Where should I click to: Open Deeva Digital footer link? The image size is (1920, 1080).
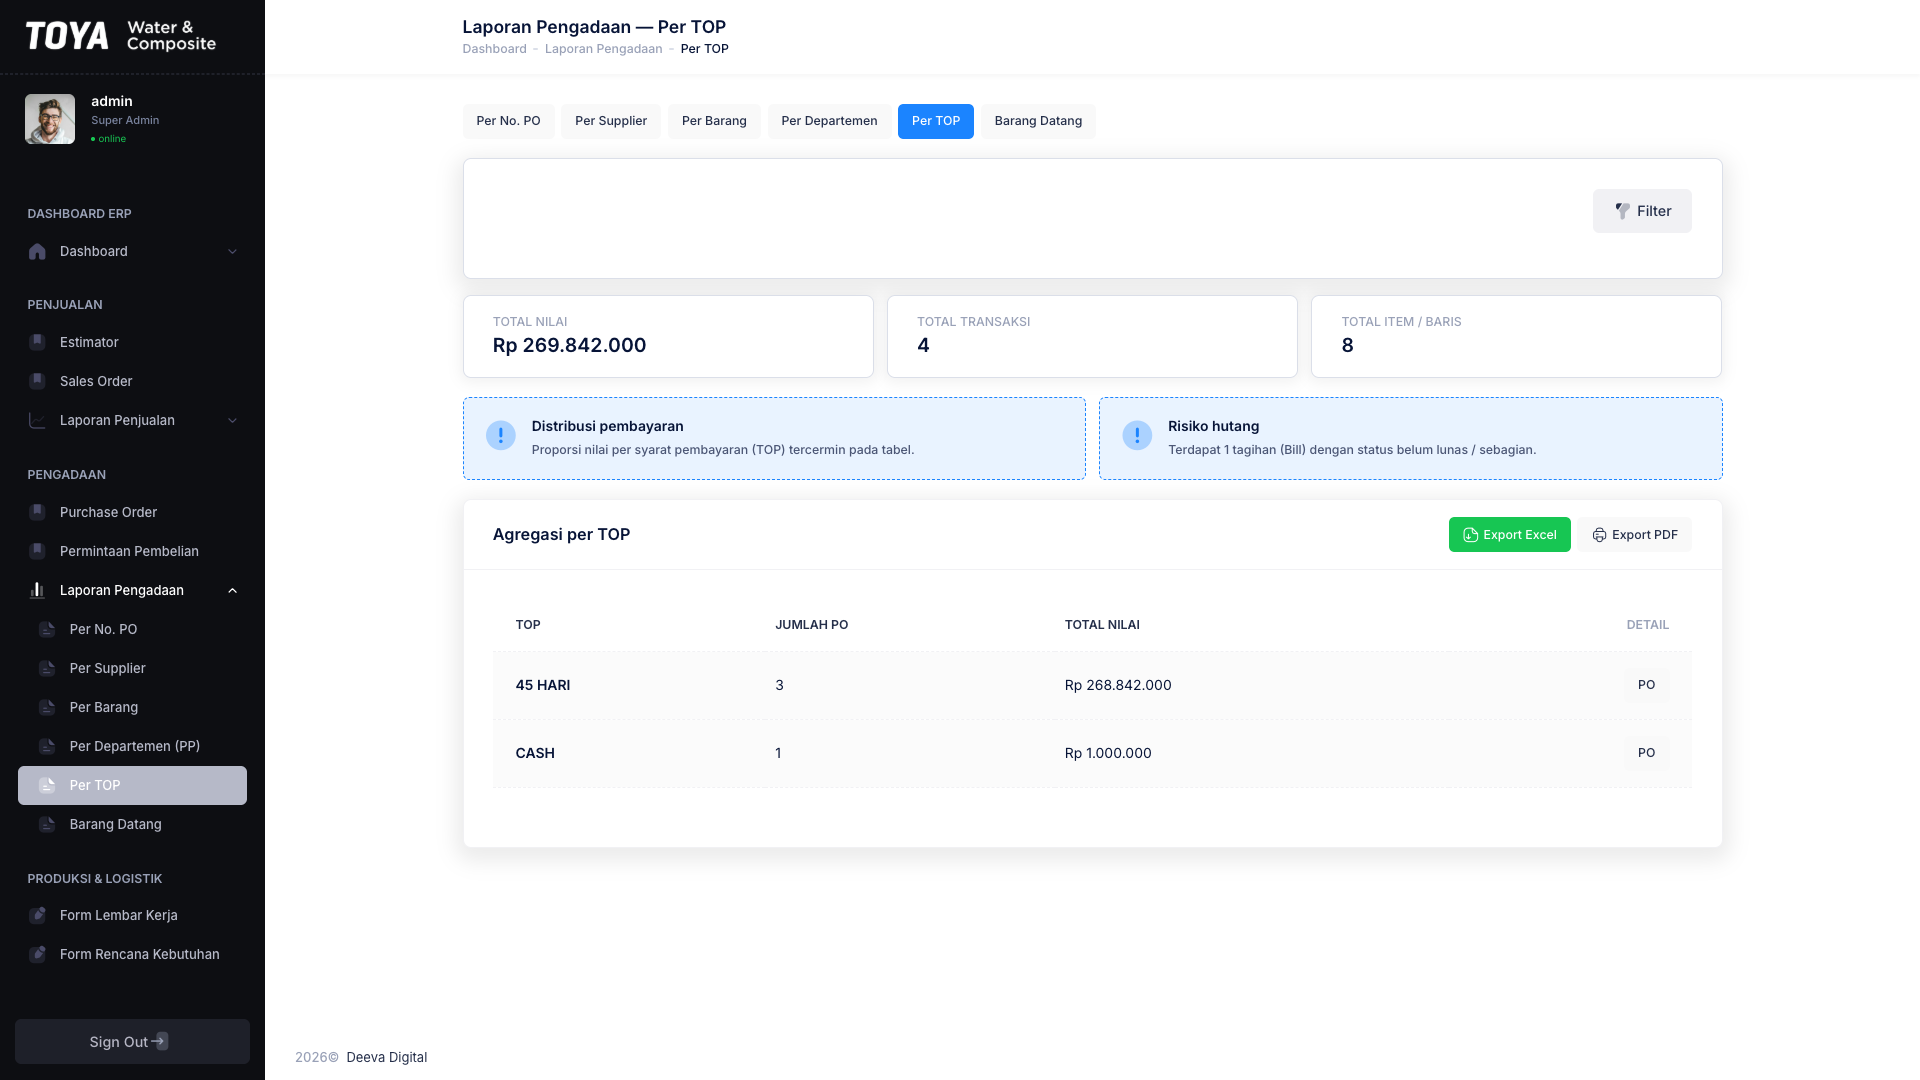(386, 1057)
